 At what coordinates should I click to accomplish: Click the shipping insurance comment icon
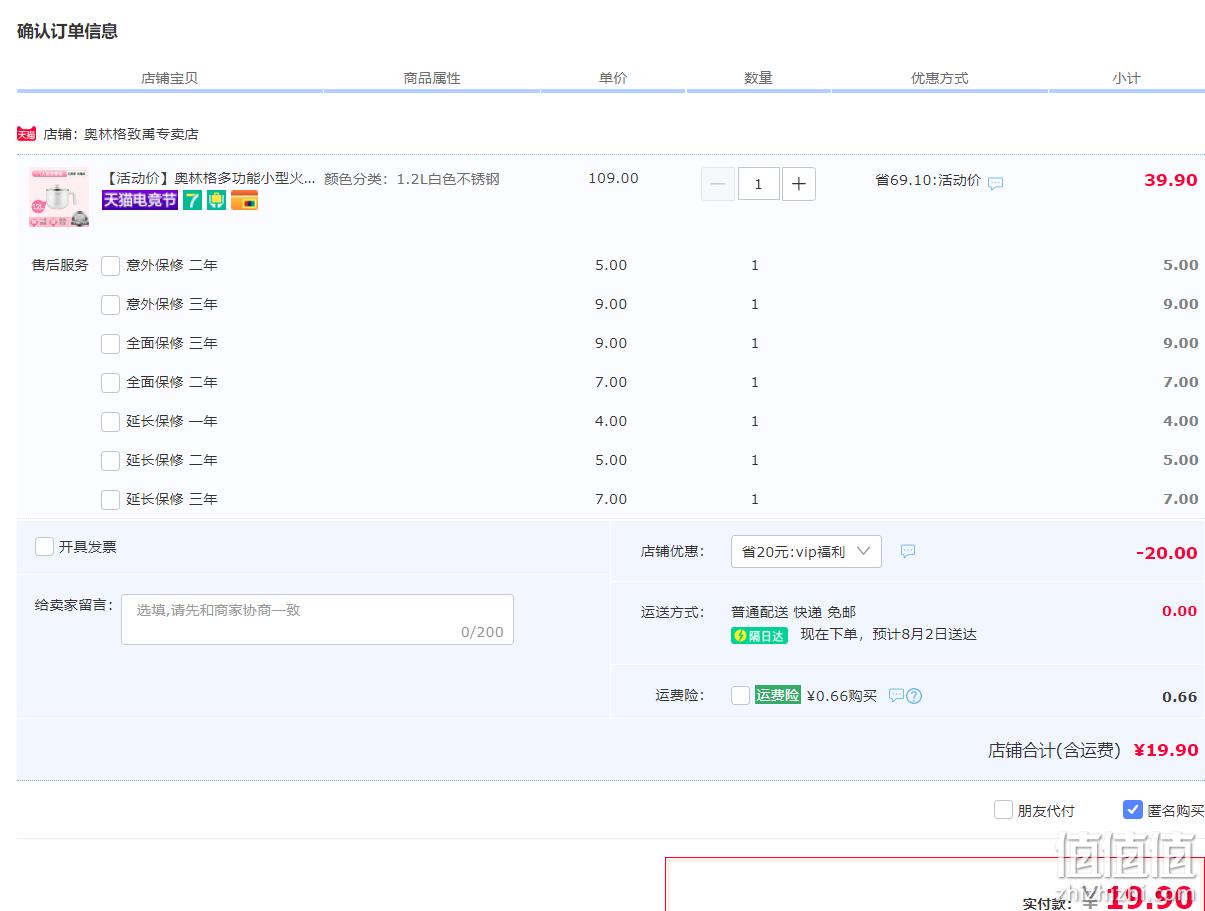pyautogui.click(x=896, y=696)
